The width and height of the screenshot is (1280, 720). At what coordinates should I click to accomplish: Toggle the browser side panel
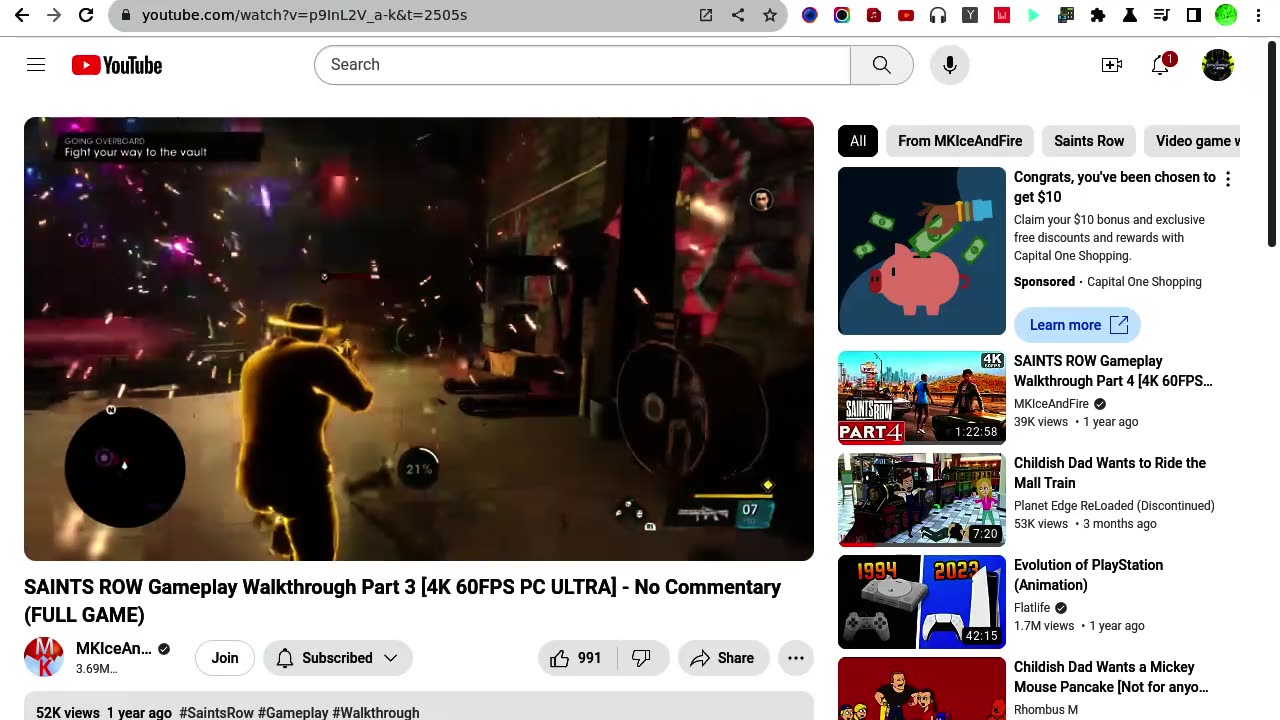pyautogui.click(x=1194, y=15)
